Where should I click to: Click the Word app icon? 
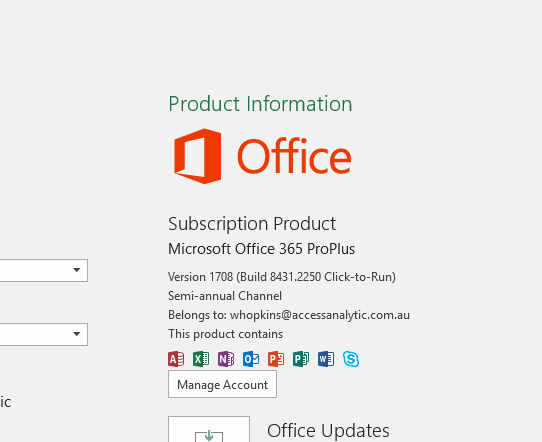(326, 359)
